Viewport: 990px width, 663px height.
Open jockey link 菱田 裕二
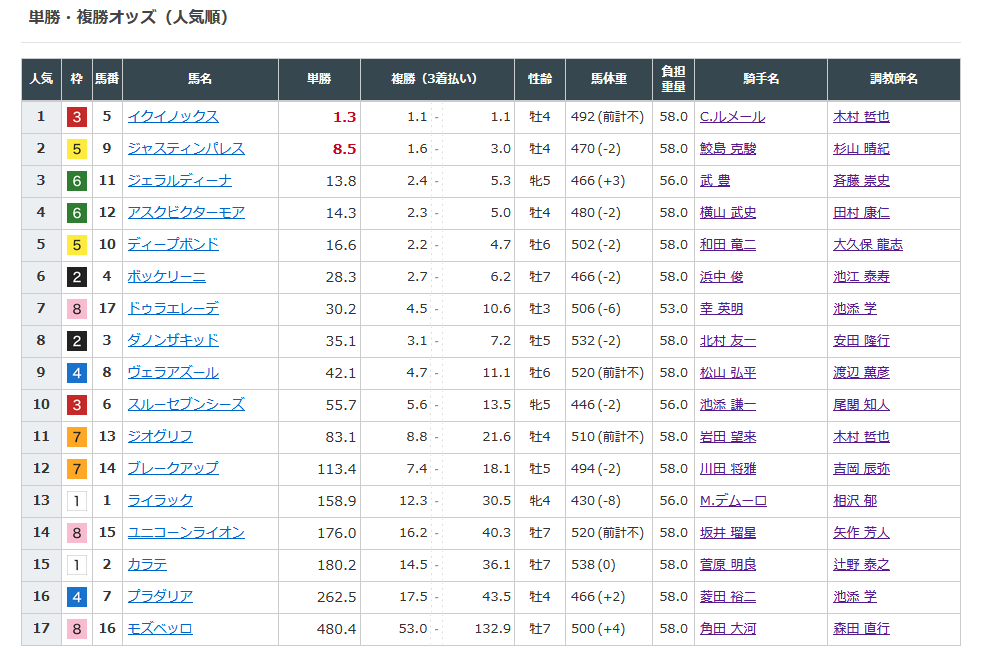[728, 597]
